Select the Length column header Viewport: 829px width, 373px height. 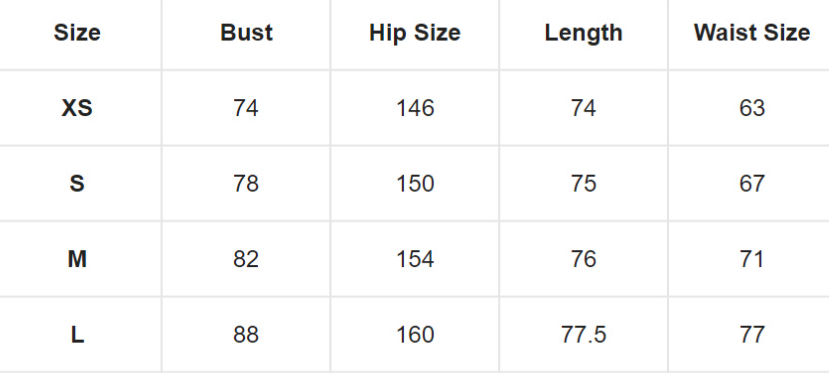tap(584, 33)
